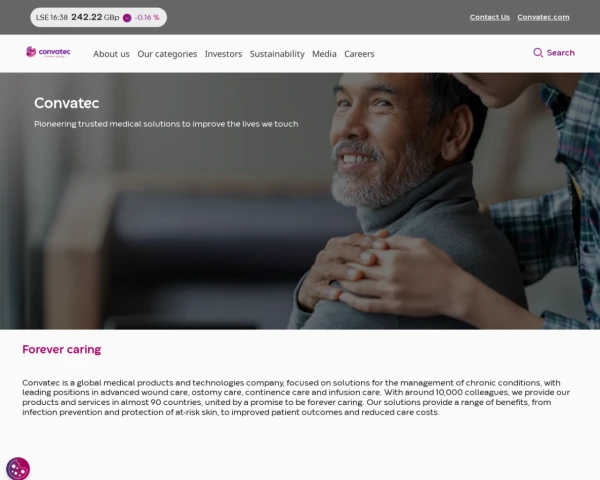This screenshot has height=480, width=600.
Task: Visit the Convatec.com link
Action: pyautogui.click(x=543, y=17)
